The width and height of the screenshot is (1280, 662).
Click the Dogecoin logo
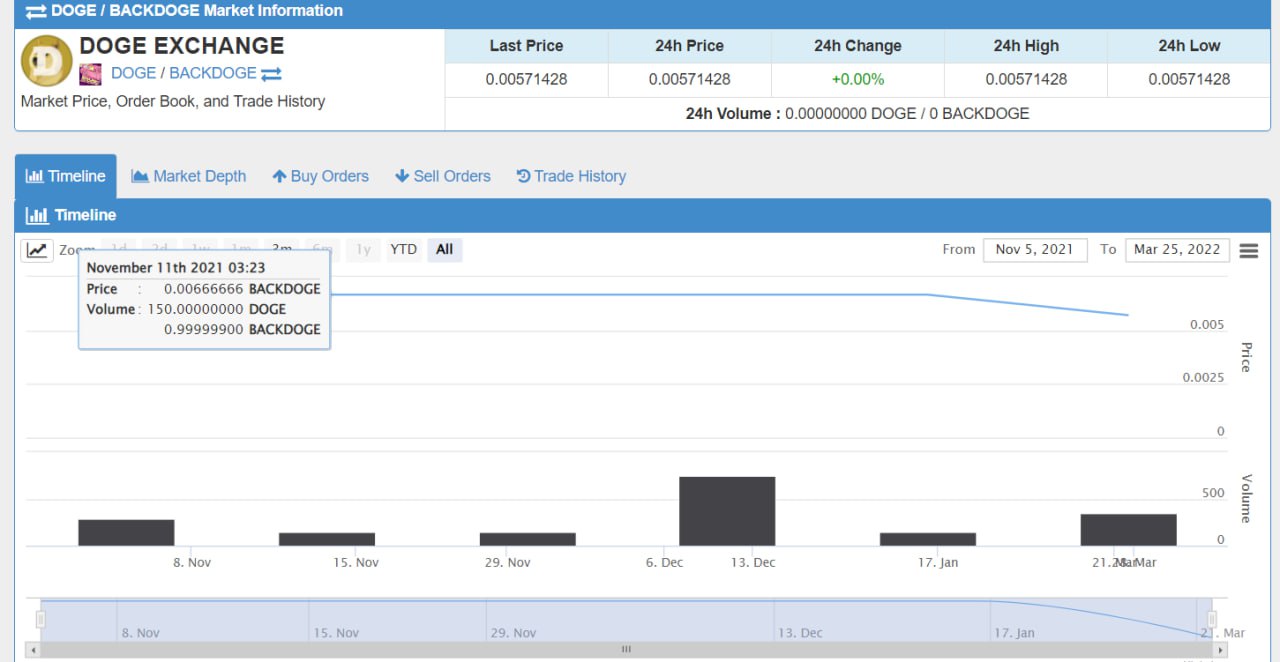(x=46, y=60)
